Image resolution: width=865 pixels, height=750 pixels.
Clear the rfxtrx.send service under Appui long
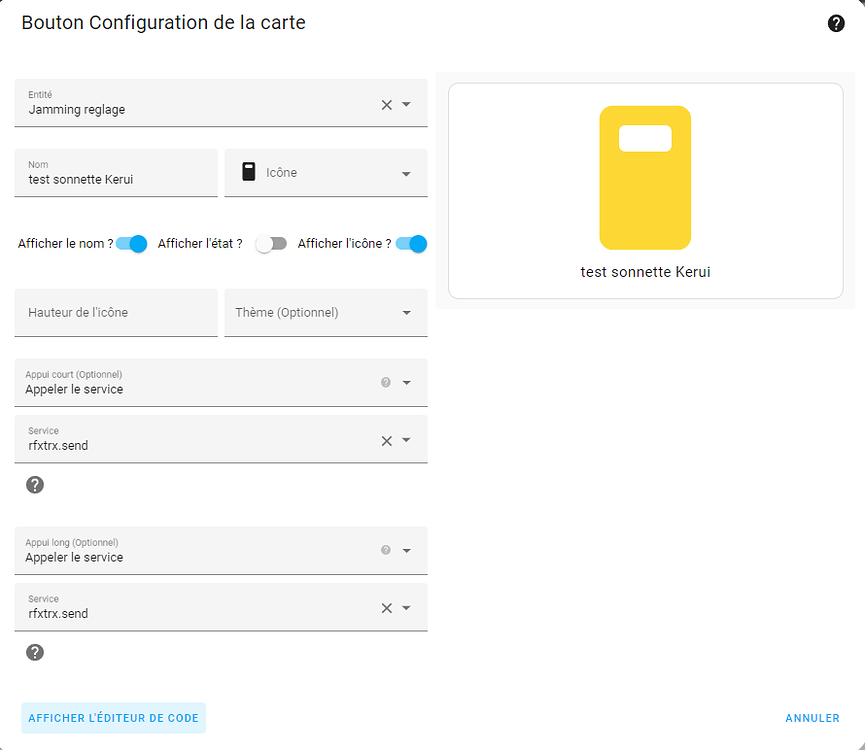[385, 607]
